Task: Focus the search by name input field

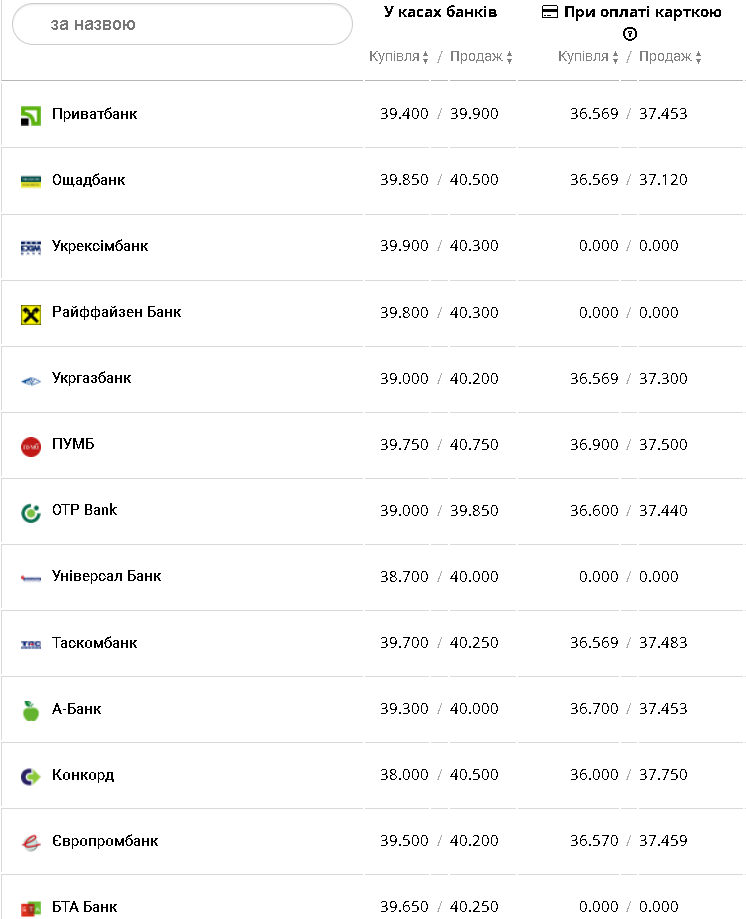Action: pyautogui.click(x=182, y=24)
